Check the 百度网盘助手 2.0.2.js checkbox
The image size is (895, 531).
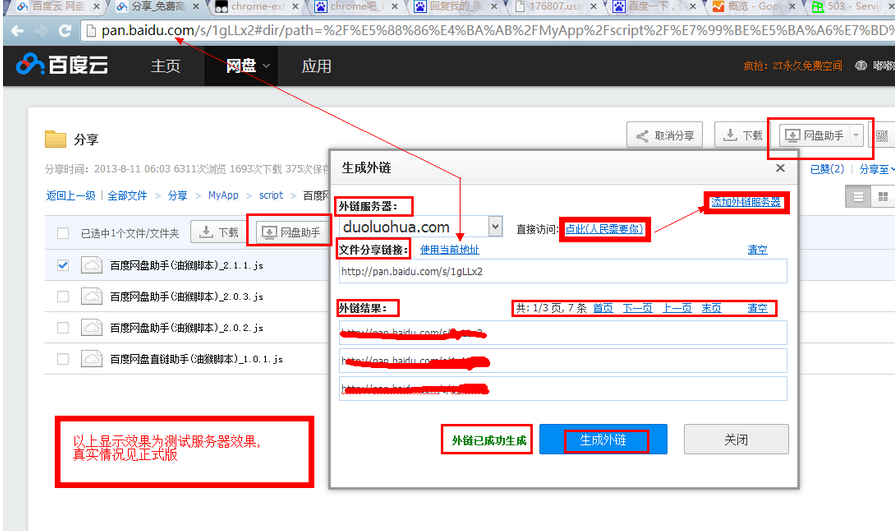[x=63, y=328]
